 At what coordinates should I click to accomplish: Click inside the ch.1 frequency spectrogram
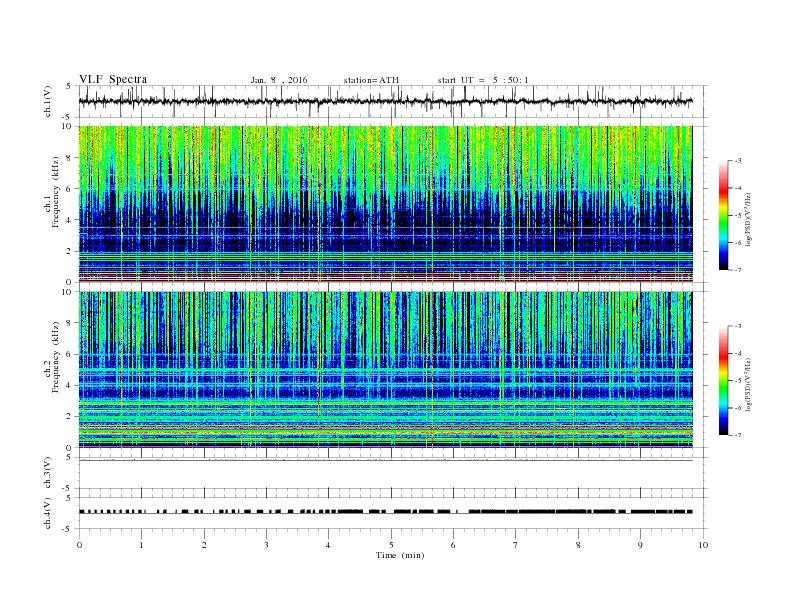coord(385,204)
